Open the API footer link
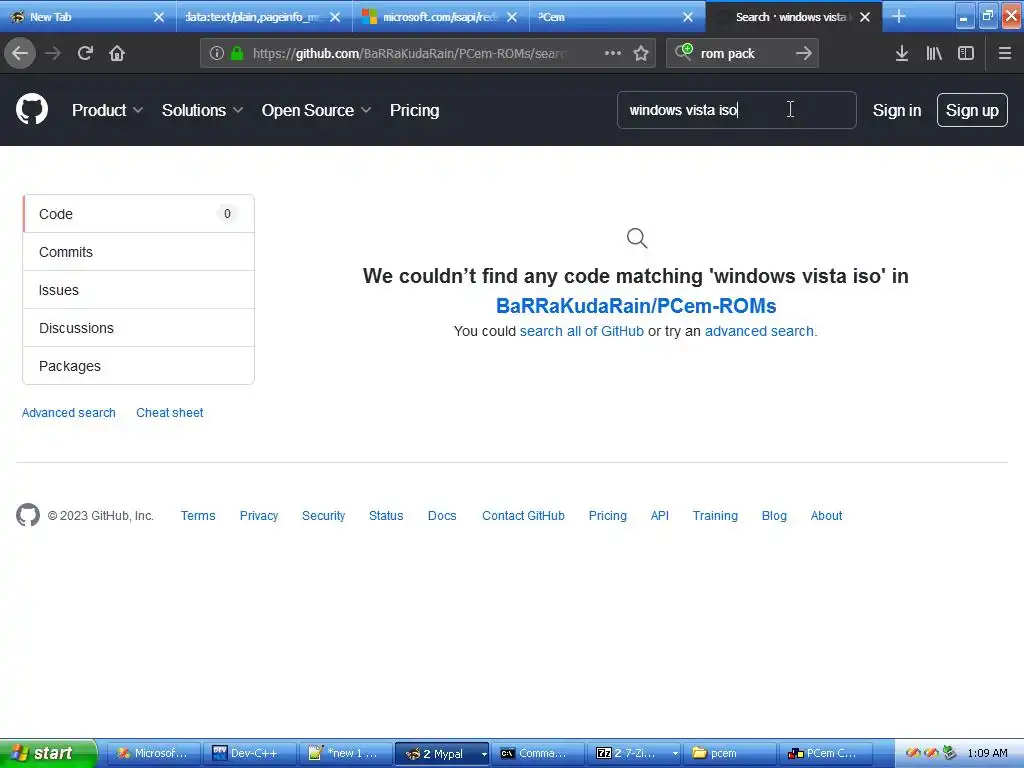Viewport: 1024px width, 768px height. coord(660,516)
